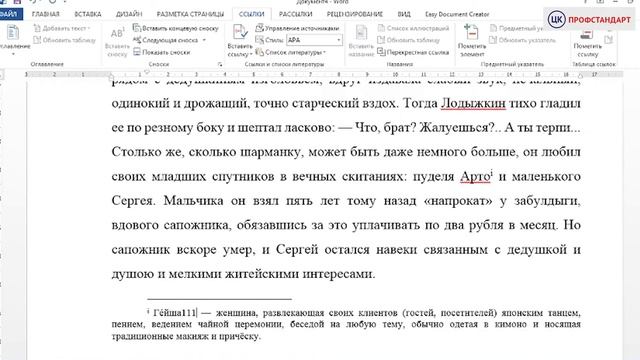
Task: Switch to the ГЛАВНАЯ tab
Action: coord(45,14)
